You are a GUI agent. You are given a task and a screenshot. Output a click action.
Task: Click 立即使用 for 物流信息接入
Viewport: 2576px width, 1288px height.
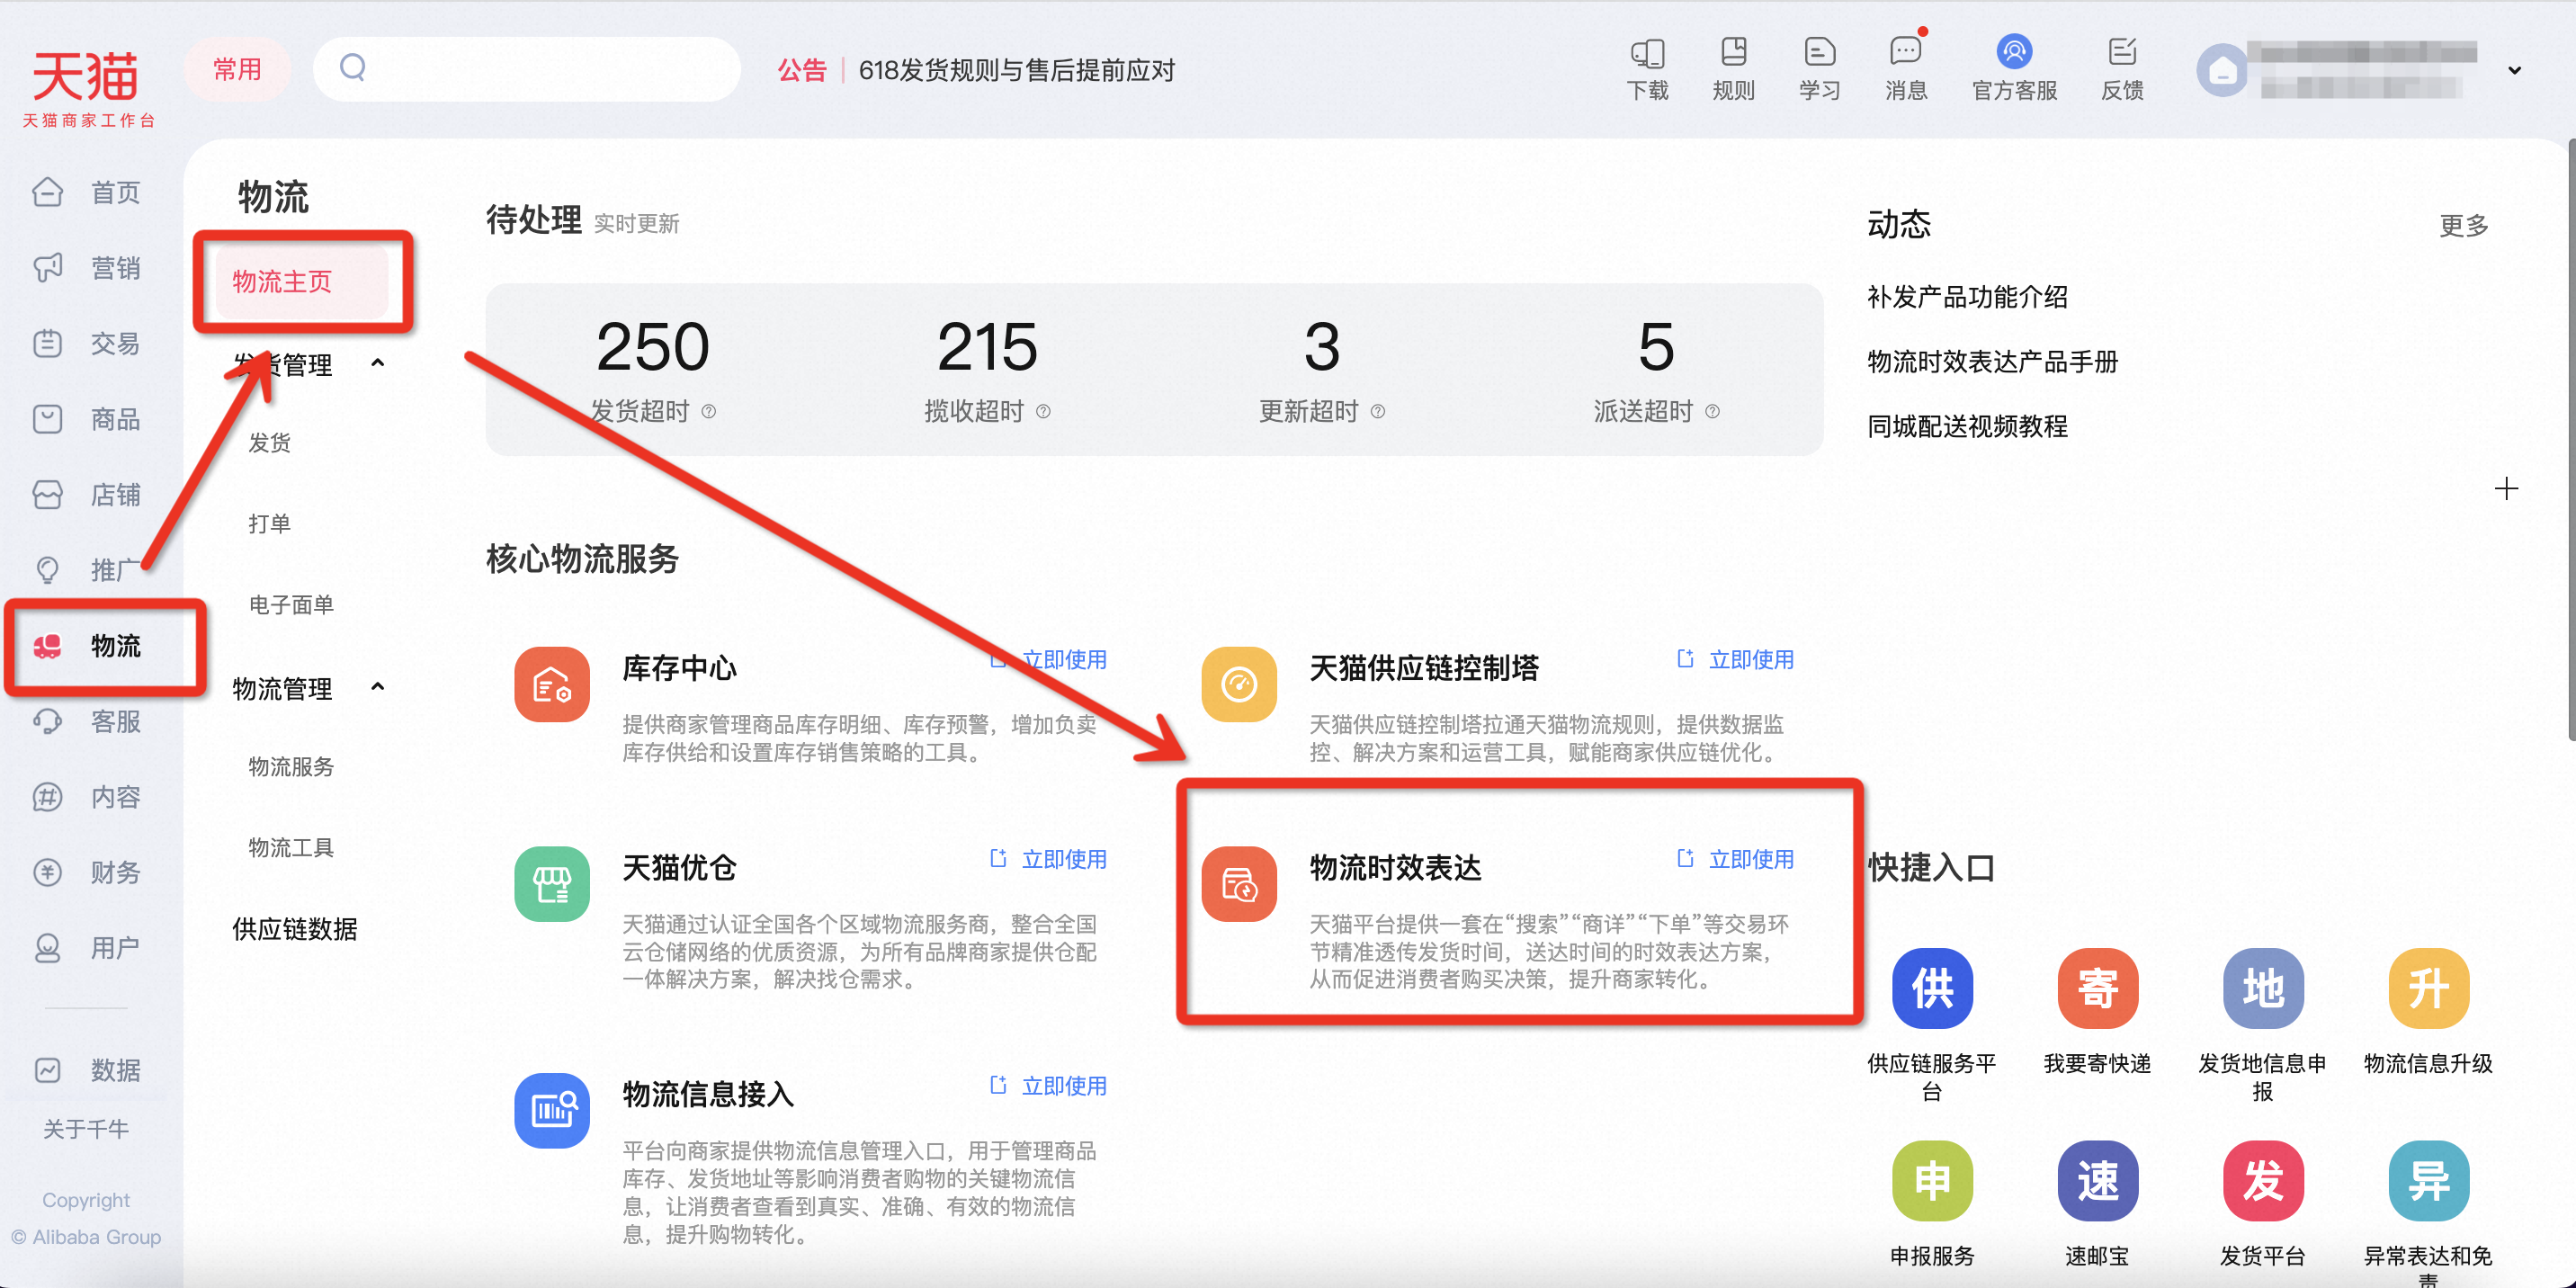[x=1048, y=1086]
